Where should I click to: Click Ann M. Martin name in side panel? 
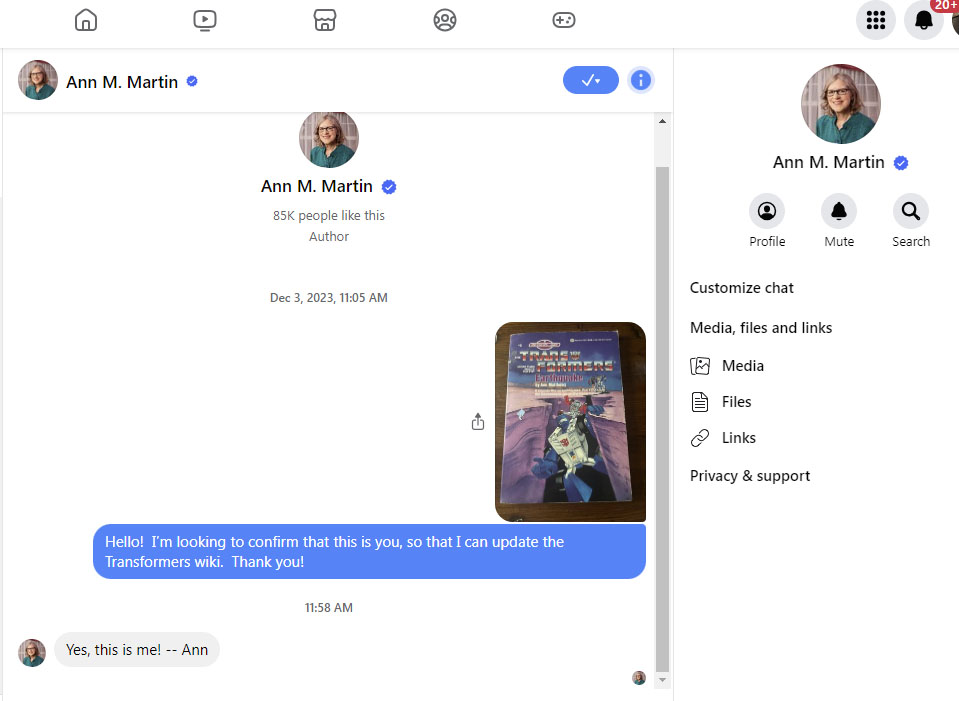[828, 162]
